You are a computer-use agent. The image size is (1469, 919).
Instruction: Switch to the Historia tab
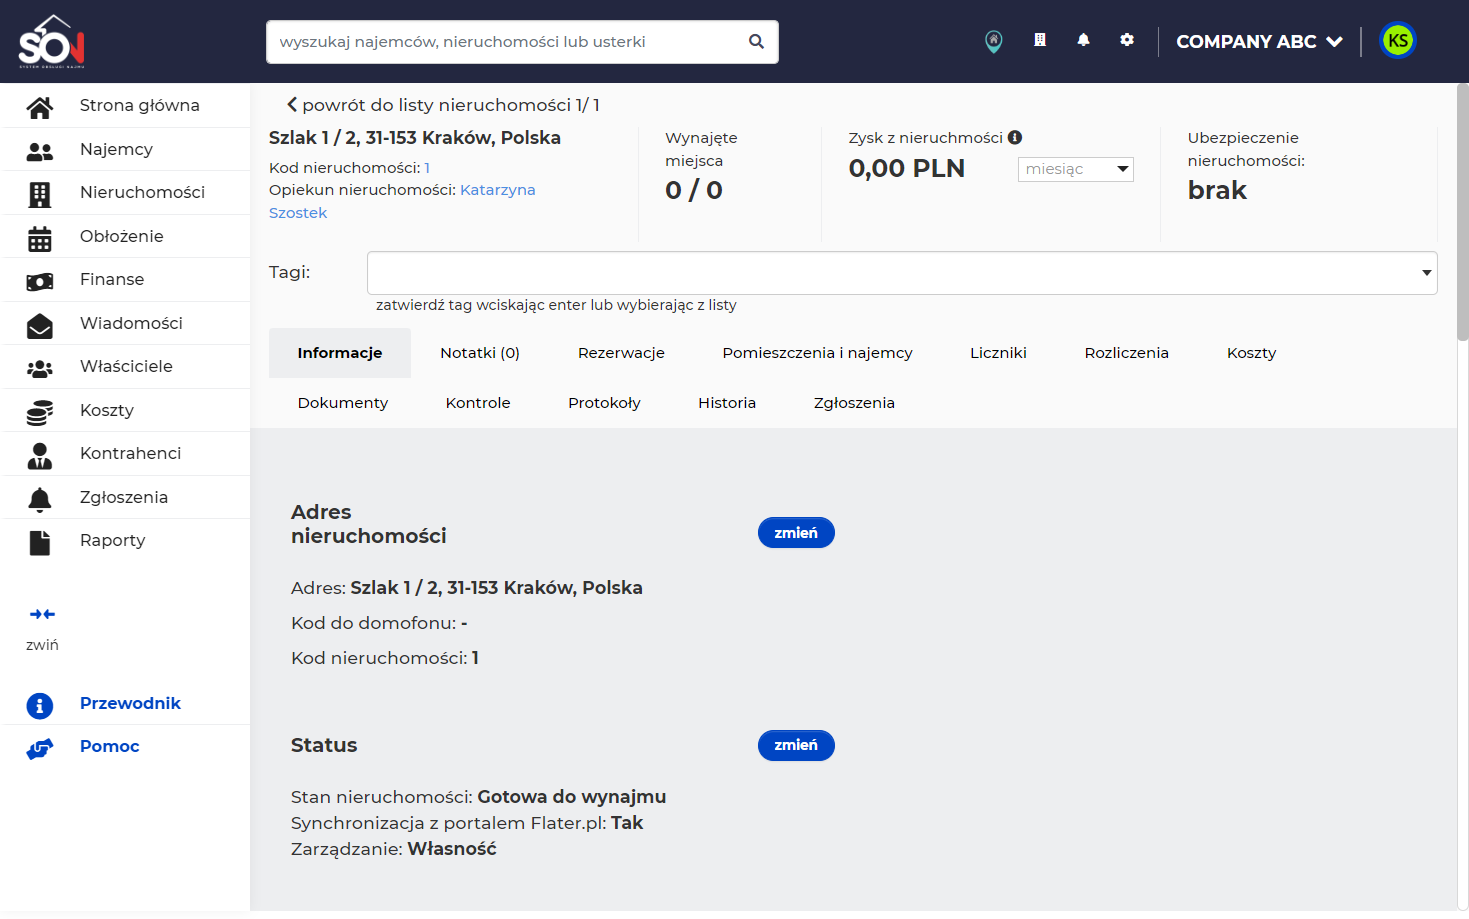coord(727,403)
